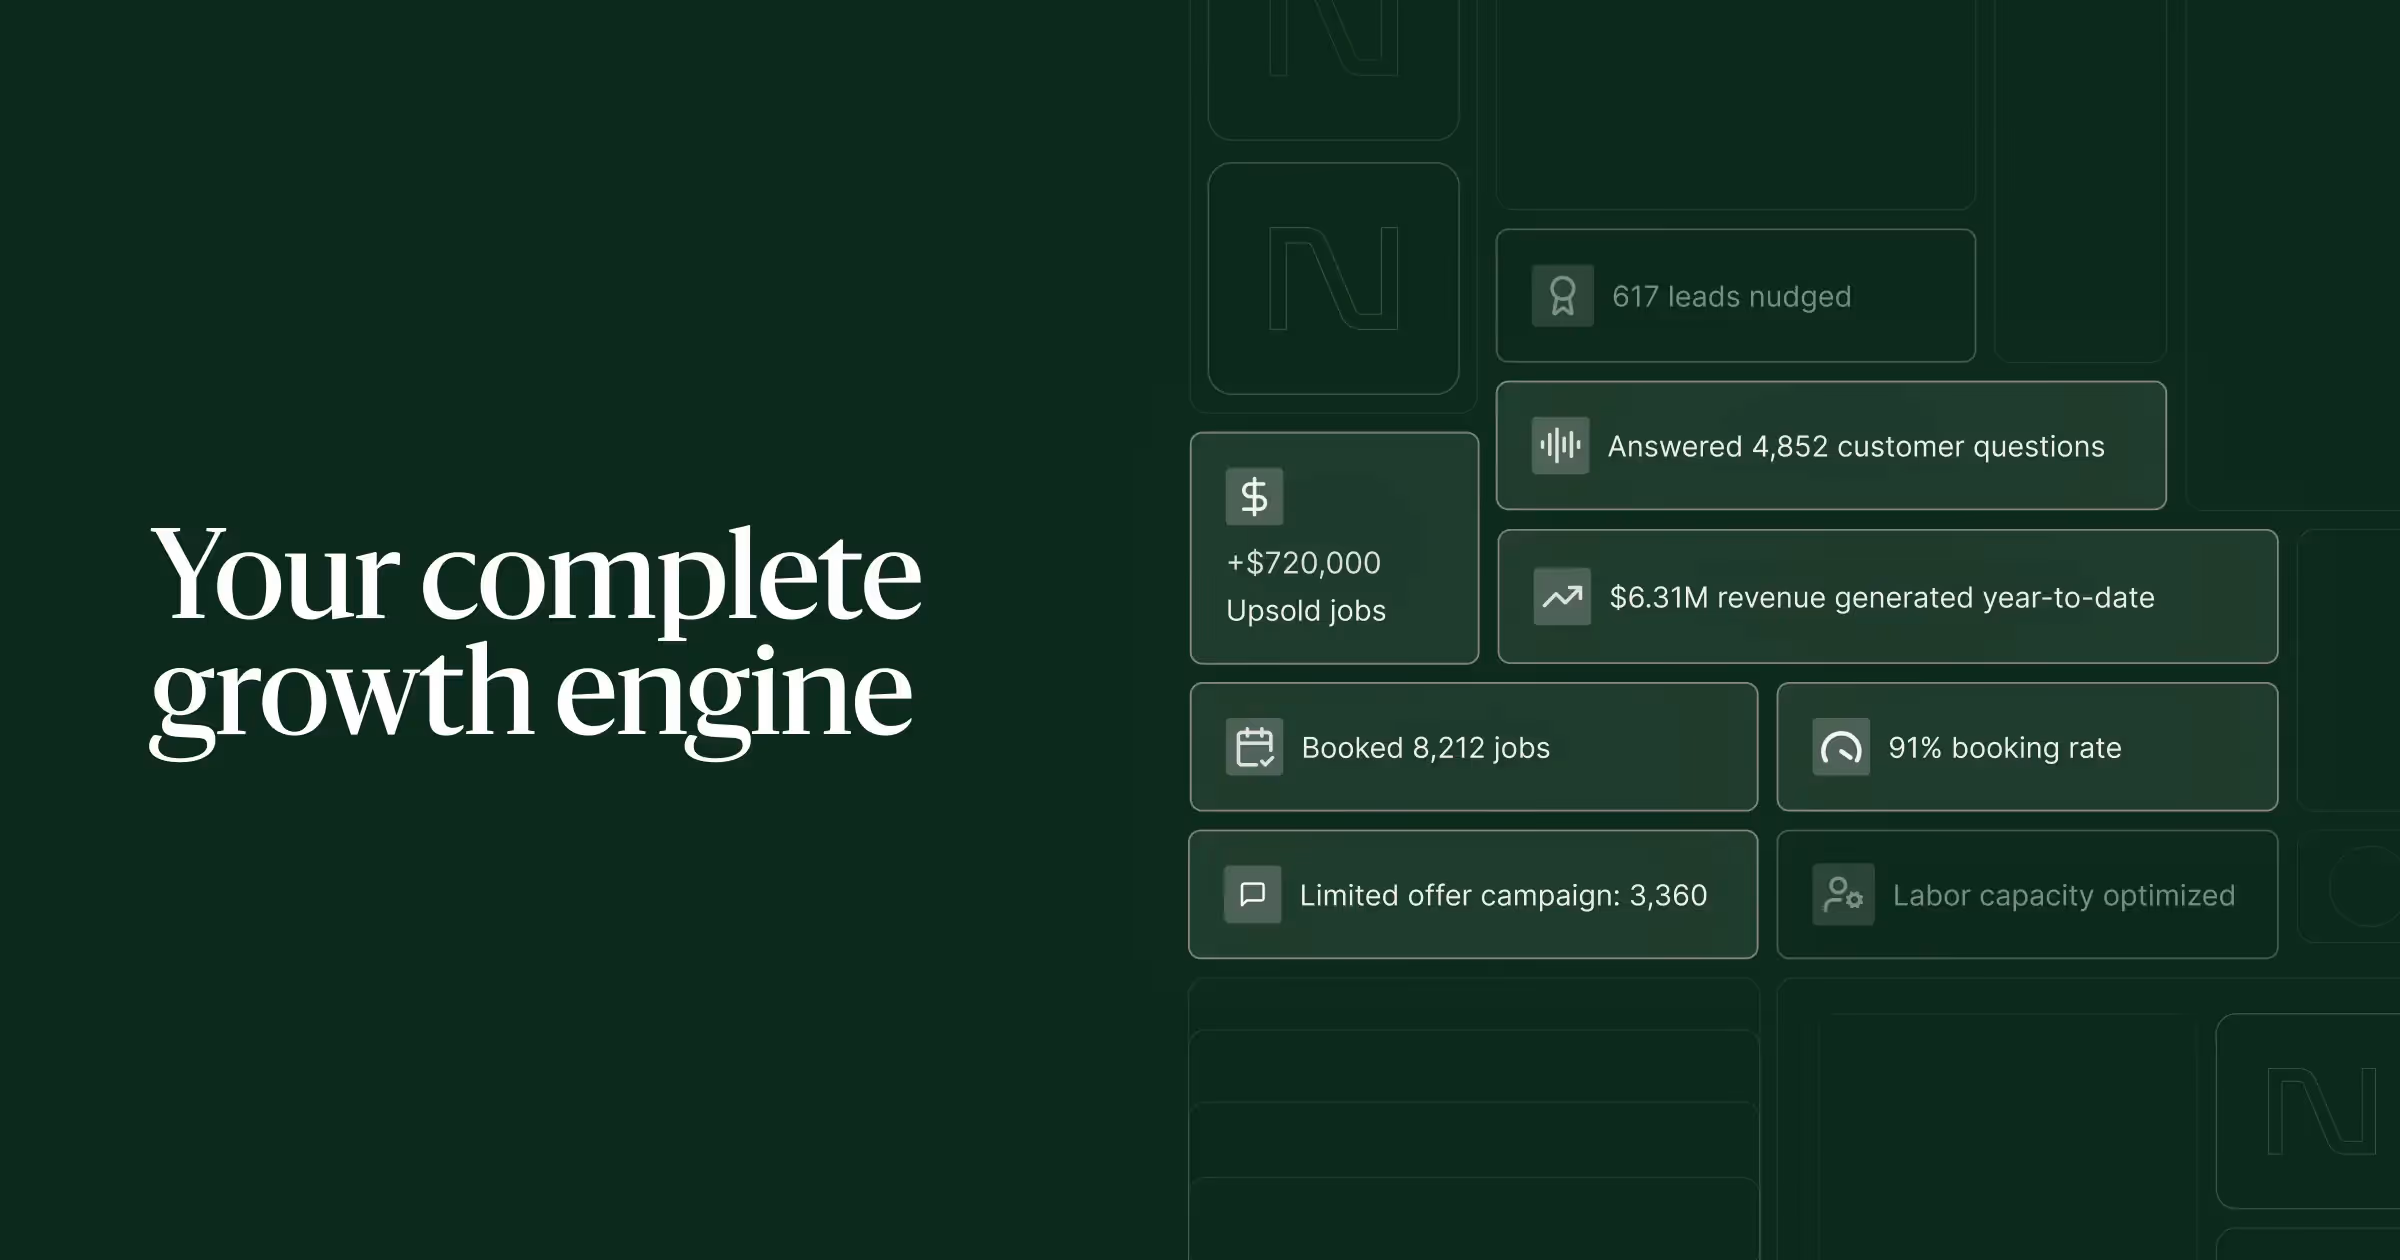Click the 'Labor capacity optimized' text
The height and width of the screenshot is (1260, 2400).
(2063, 895)
